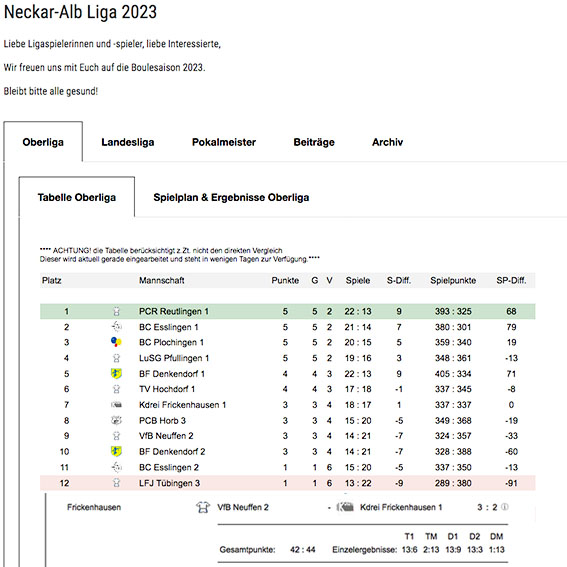Select the Beiträge tab

314,142
